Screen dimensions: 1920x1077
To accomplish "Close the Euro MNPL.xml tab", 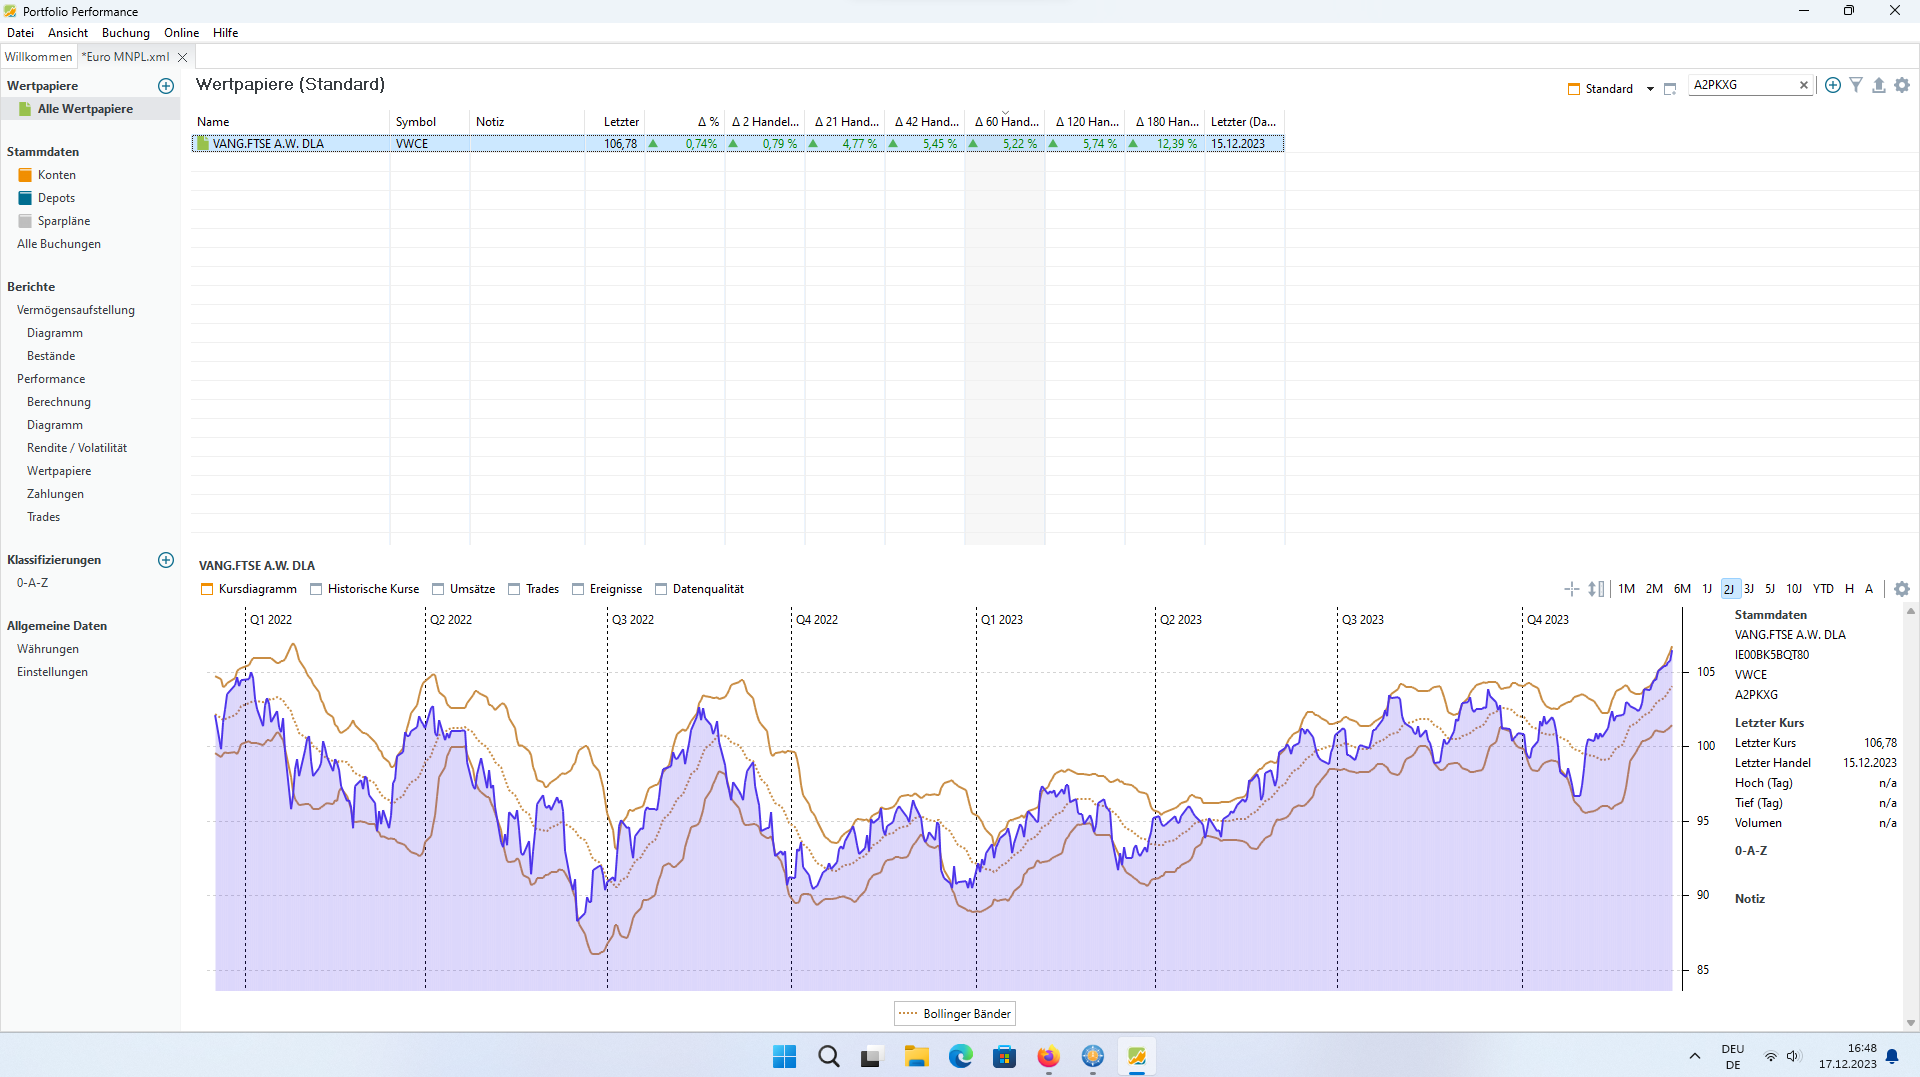I will (x=183, y=58).
